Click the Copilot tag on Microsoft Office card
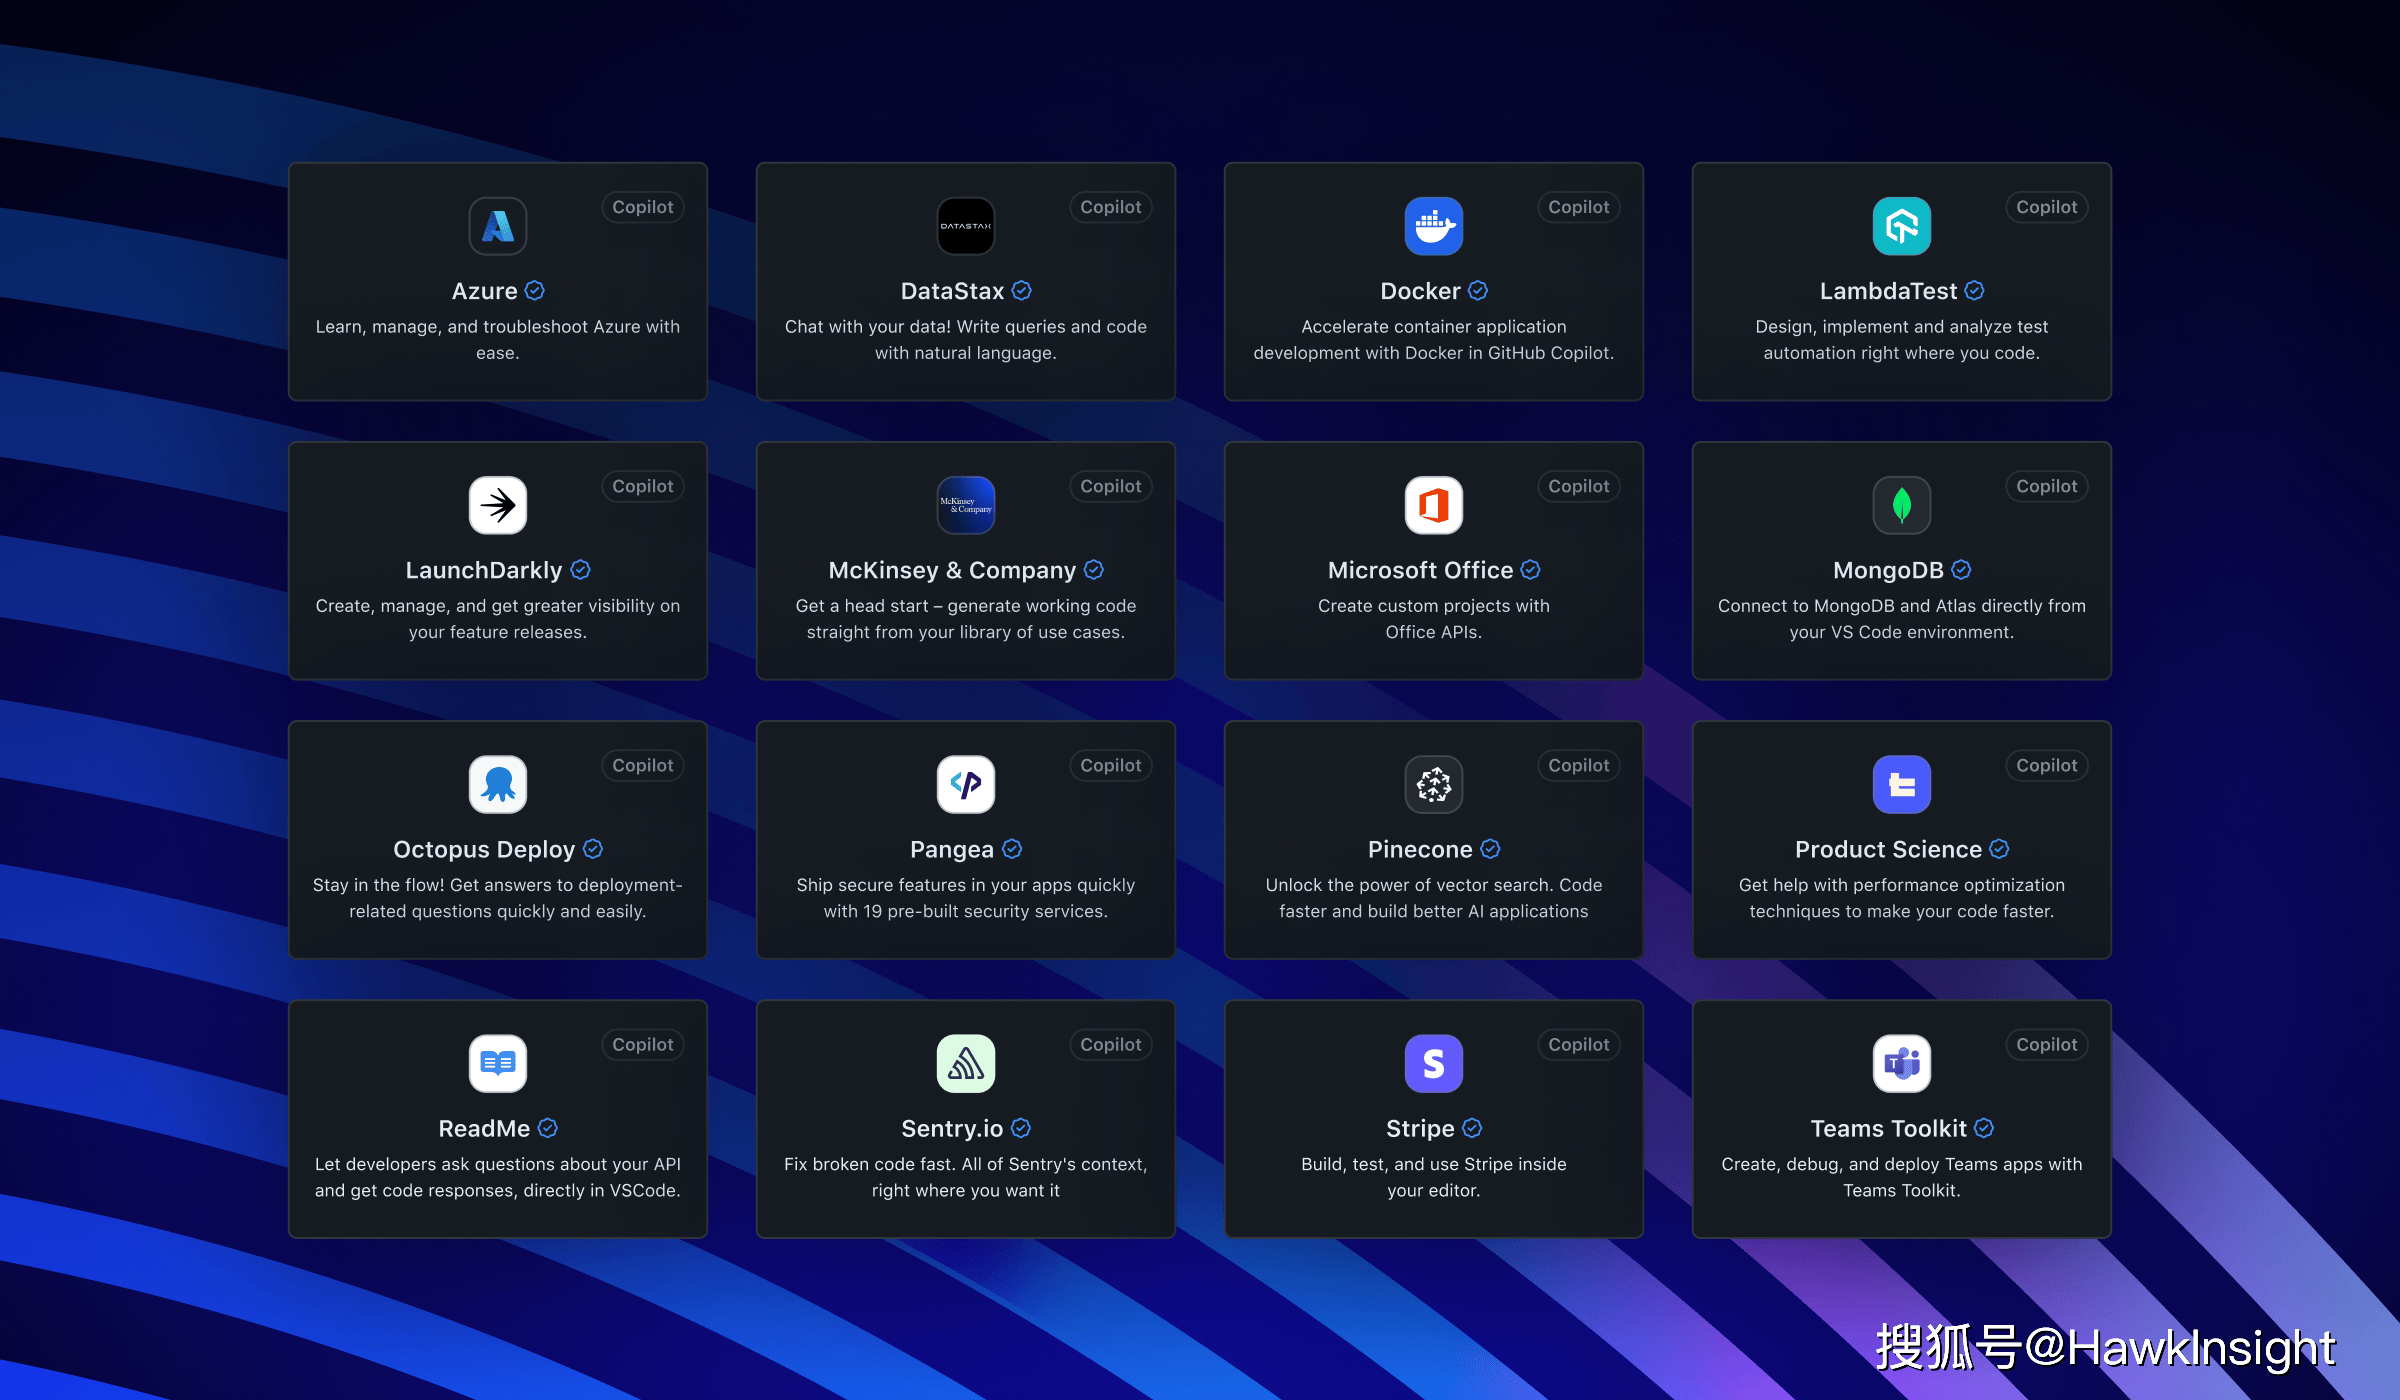This screenshot has width=2400, height=1400. pos(1579,486)
